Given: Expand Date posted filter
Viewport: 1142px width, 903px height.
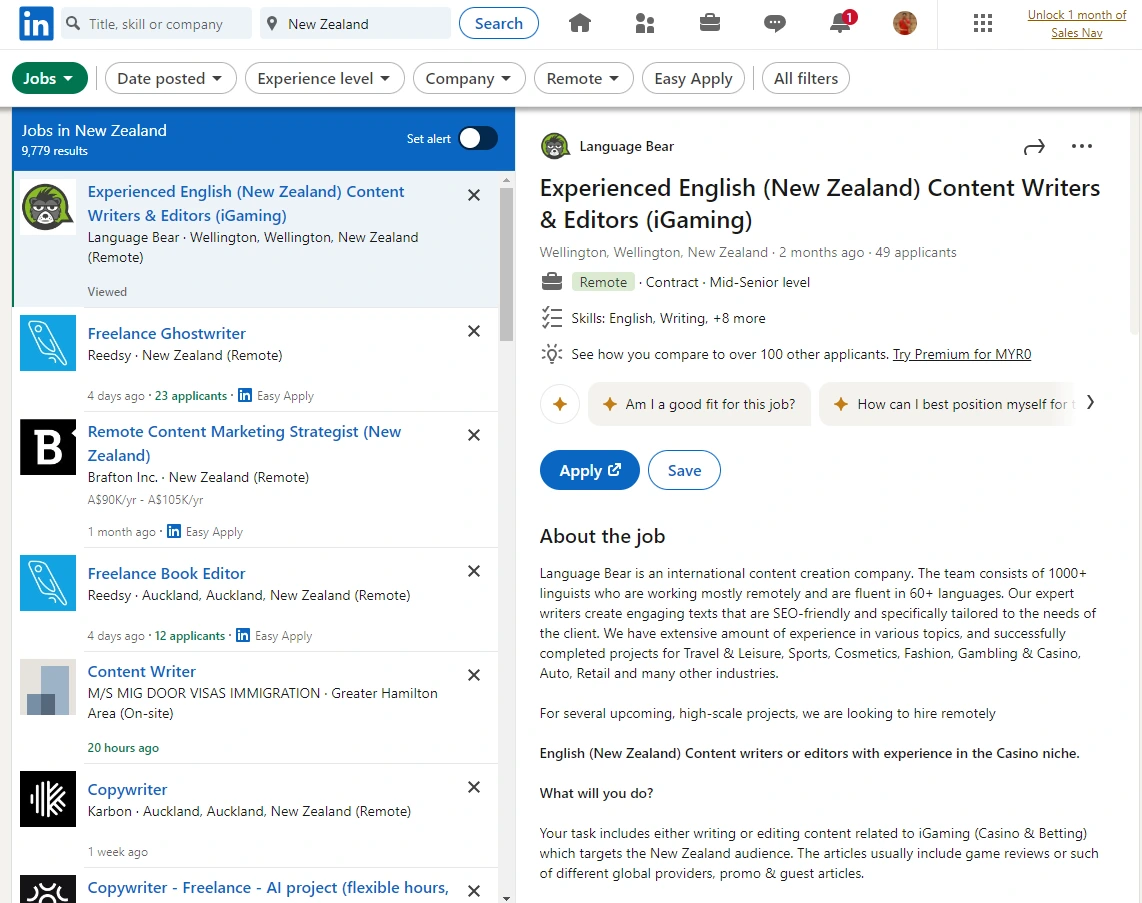Looking at the screenshot, I should [170, 79].
